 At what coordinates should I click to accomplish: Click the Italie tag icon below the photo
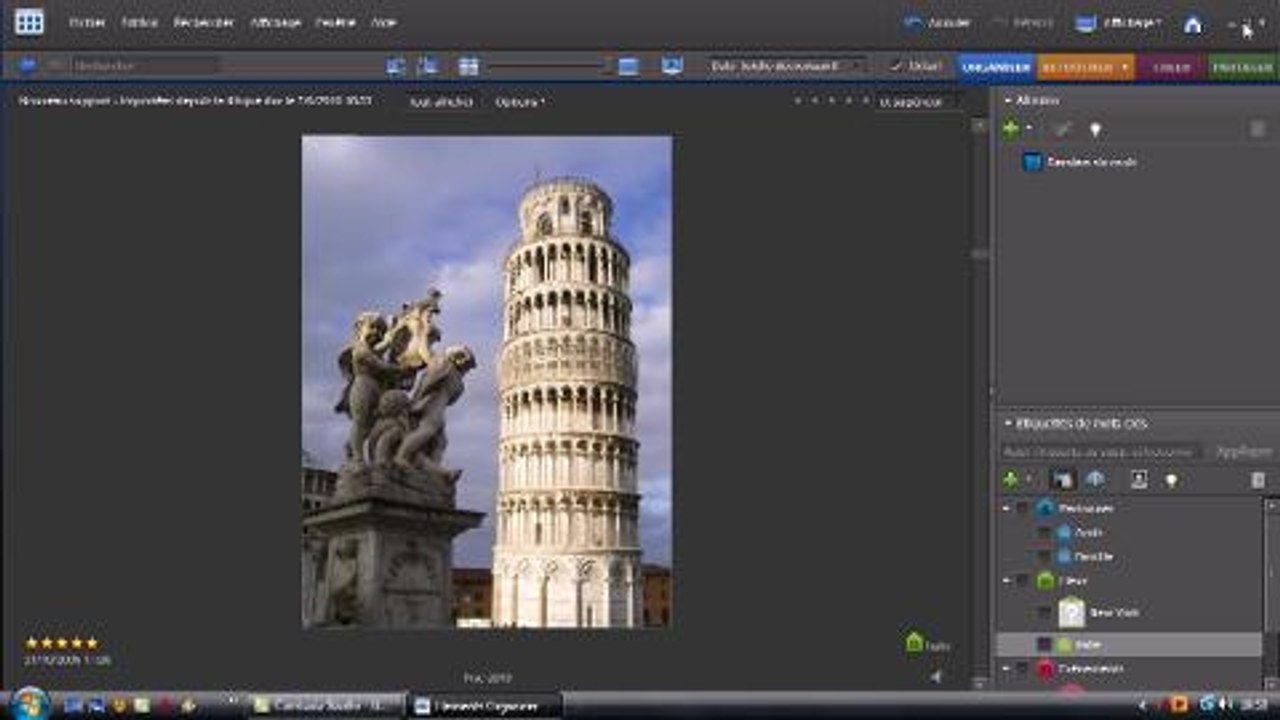click(914, 642)
